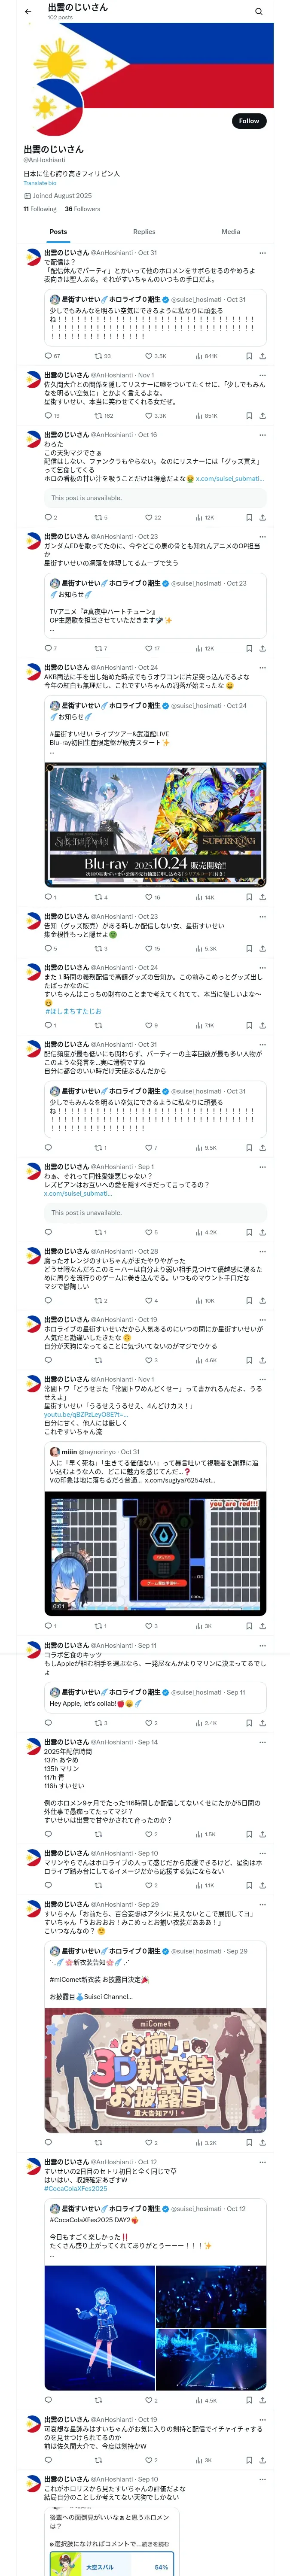Open more options on the Oct 16 post
The width and height of the screenshot is (290, 2576).
[262, 435]
